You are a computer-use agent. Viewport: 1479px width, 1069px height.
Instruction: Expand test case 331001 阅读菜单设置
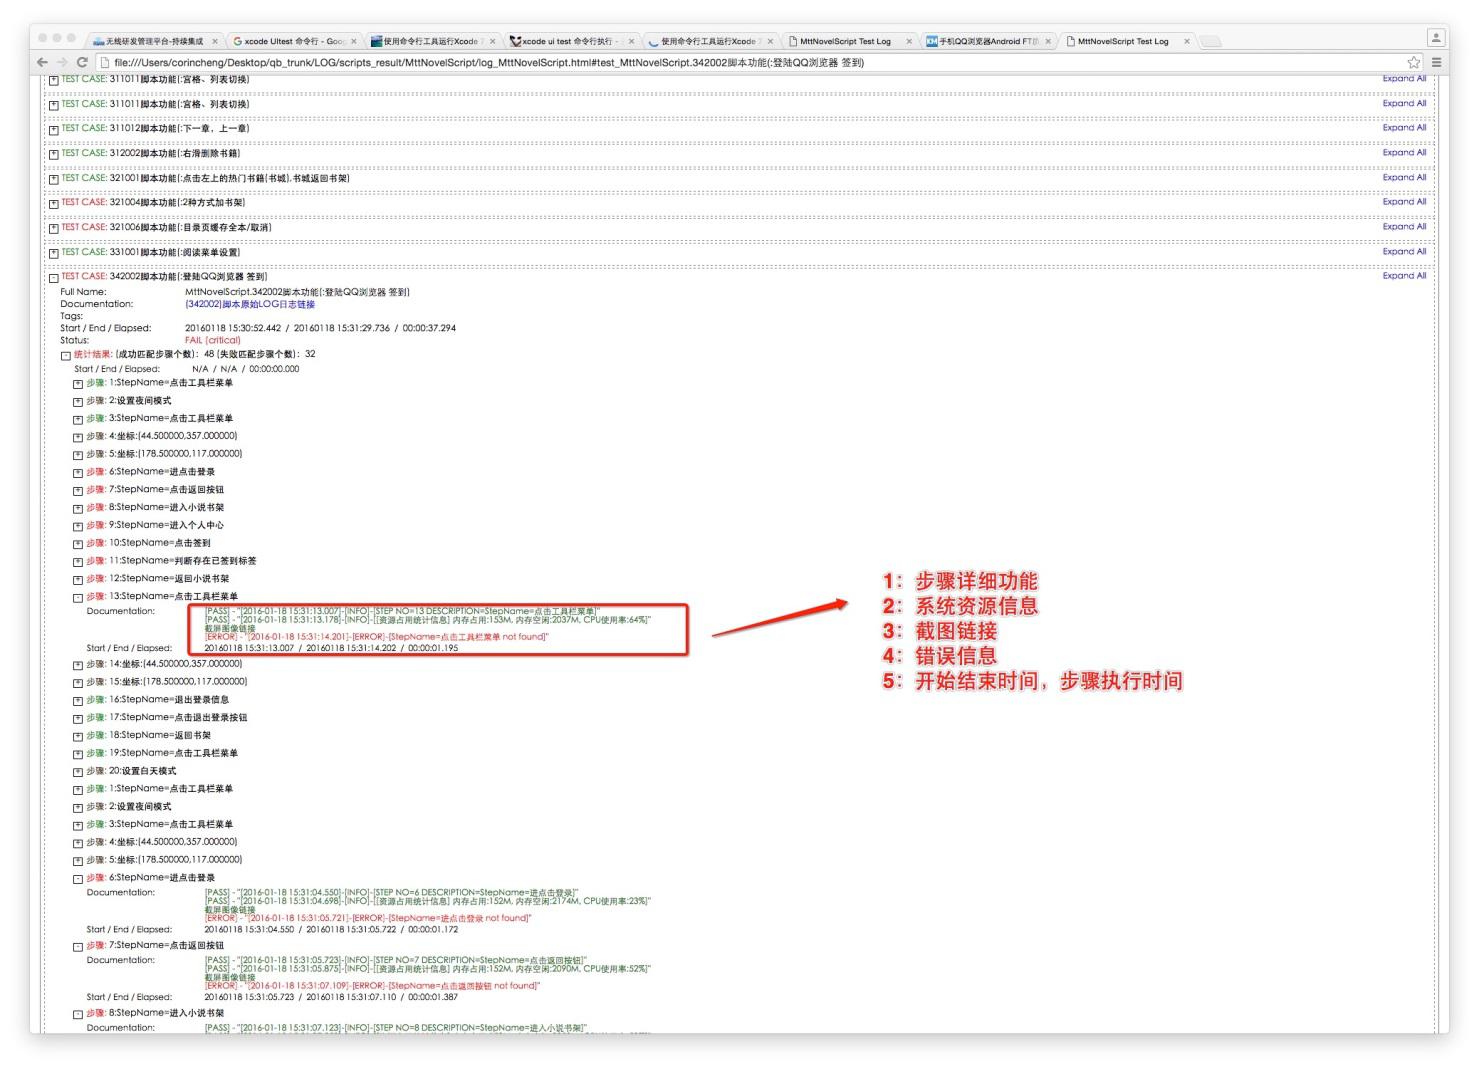tap(54, 253)
